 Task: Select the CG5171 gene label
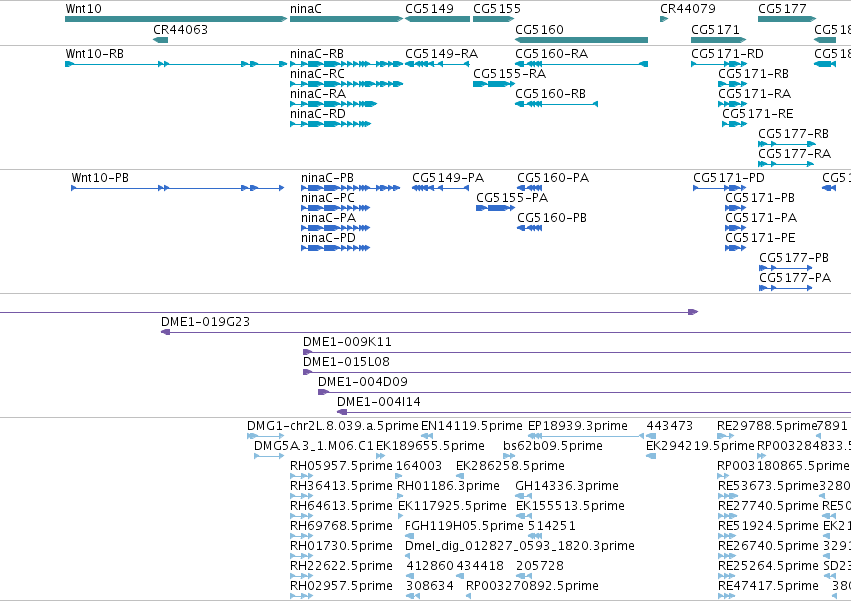(x=715, y=29)
